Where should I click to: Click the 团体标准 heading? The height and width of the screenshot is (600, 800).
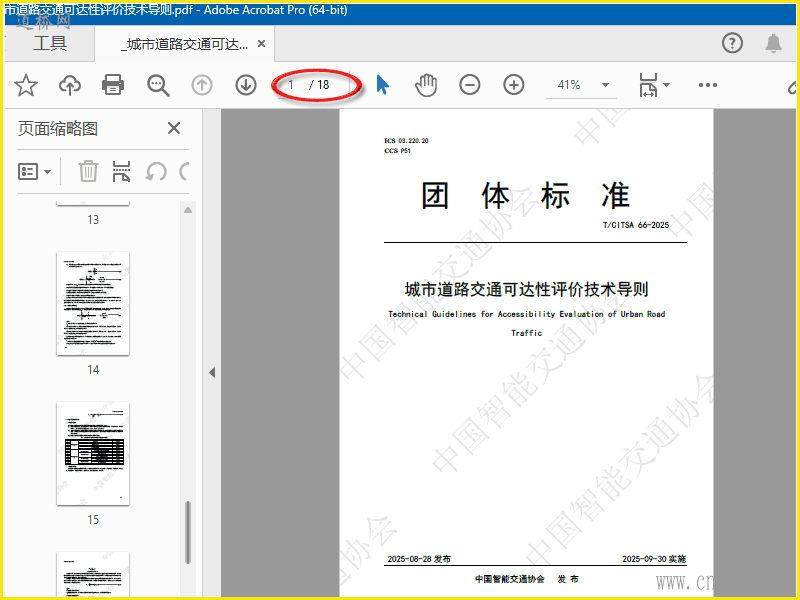tap(526, 195)
